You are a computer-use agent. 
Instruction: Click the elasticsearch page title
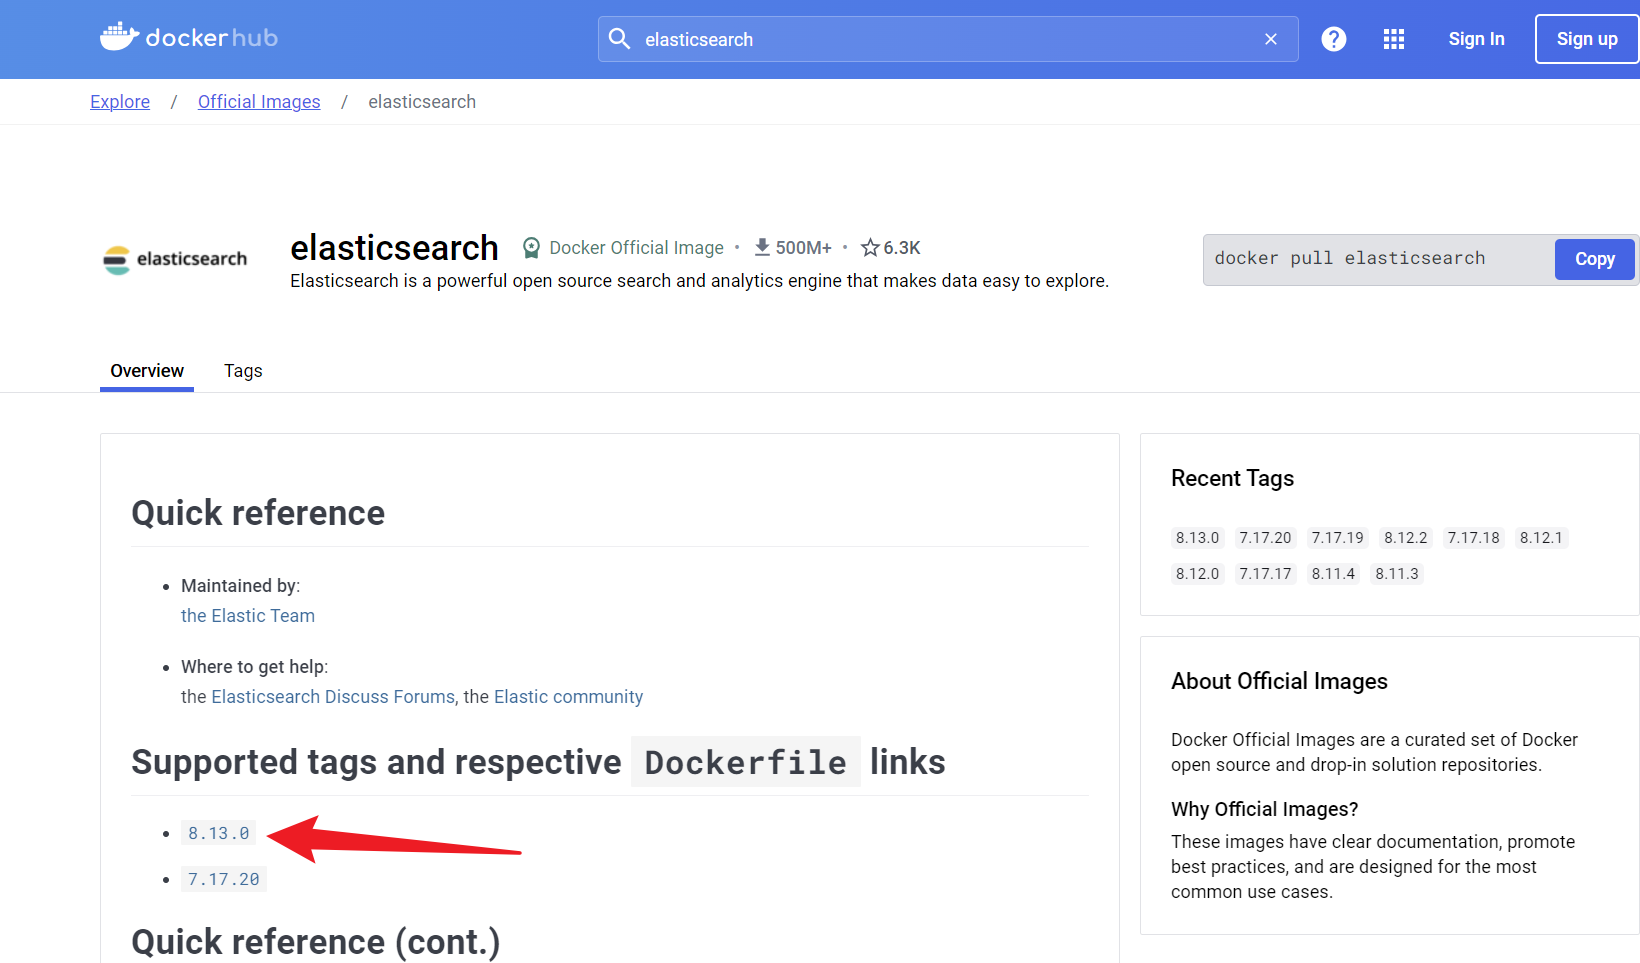coord(394,247)
